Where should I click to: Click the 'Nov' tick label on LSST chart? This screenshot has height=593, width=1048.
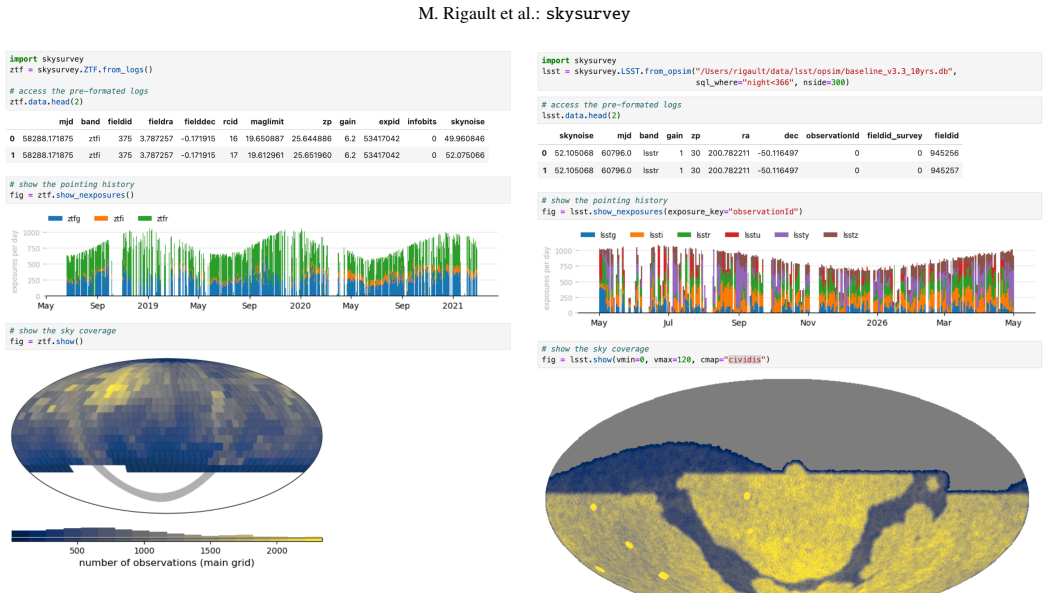808,322
